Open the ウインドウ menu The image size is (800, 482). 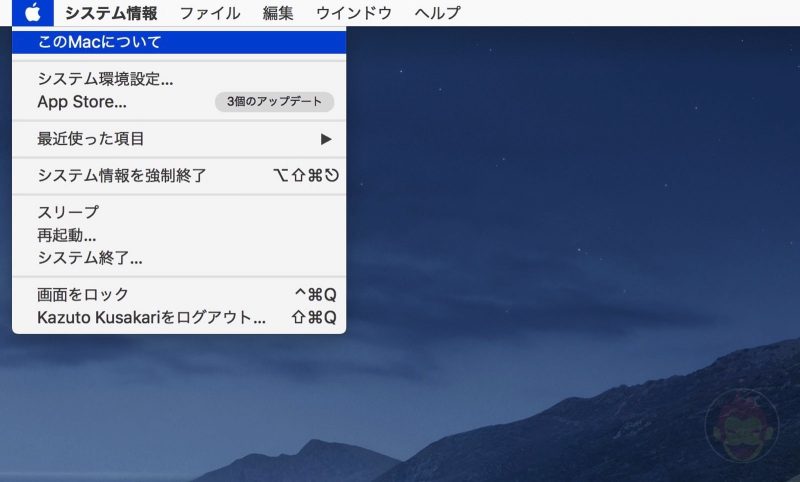tap(354, 13)
